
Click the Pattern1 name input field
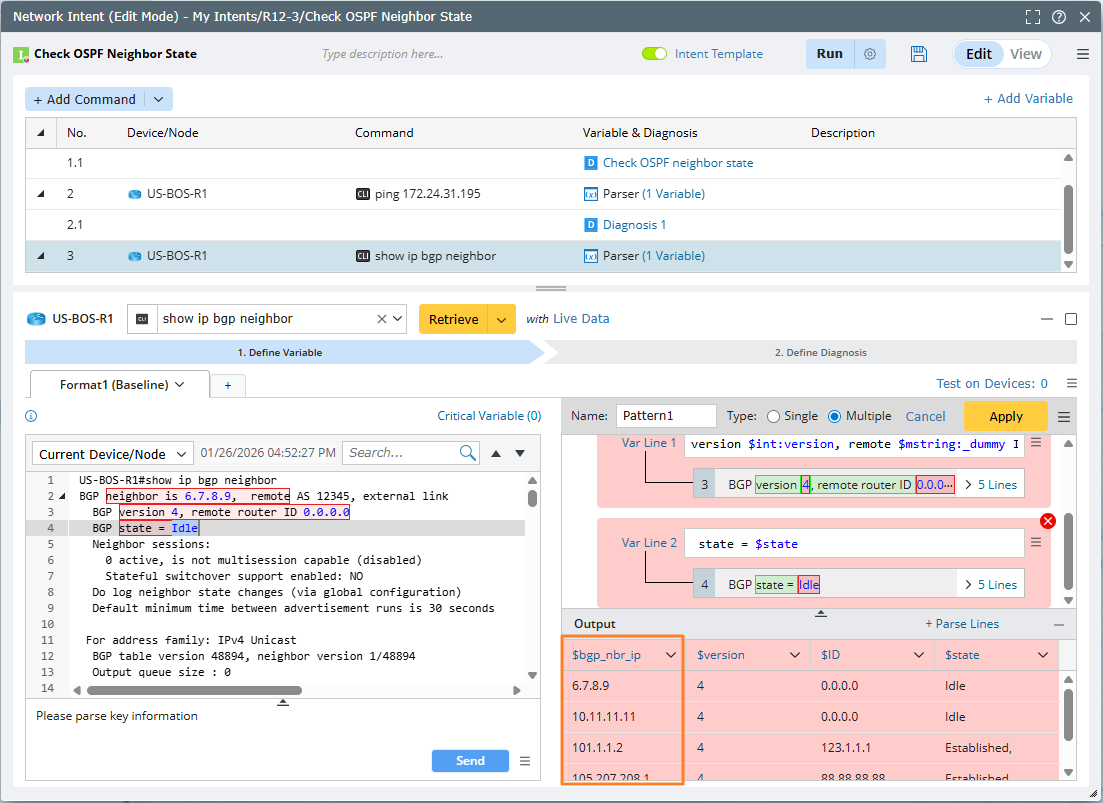coord(666,416)
